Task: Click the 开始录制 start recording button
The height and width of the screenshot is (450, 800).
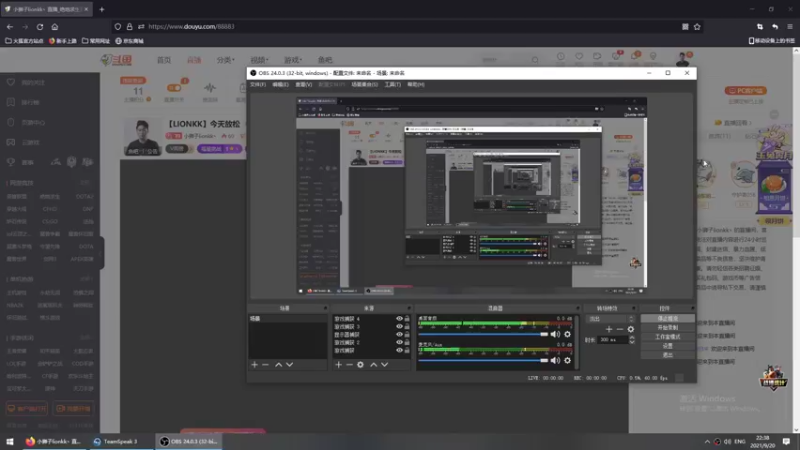Action: [x=667, y=328]
